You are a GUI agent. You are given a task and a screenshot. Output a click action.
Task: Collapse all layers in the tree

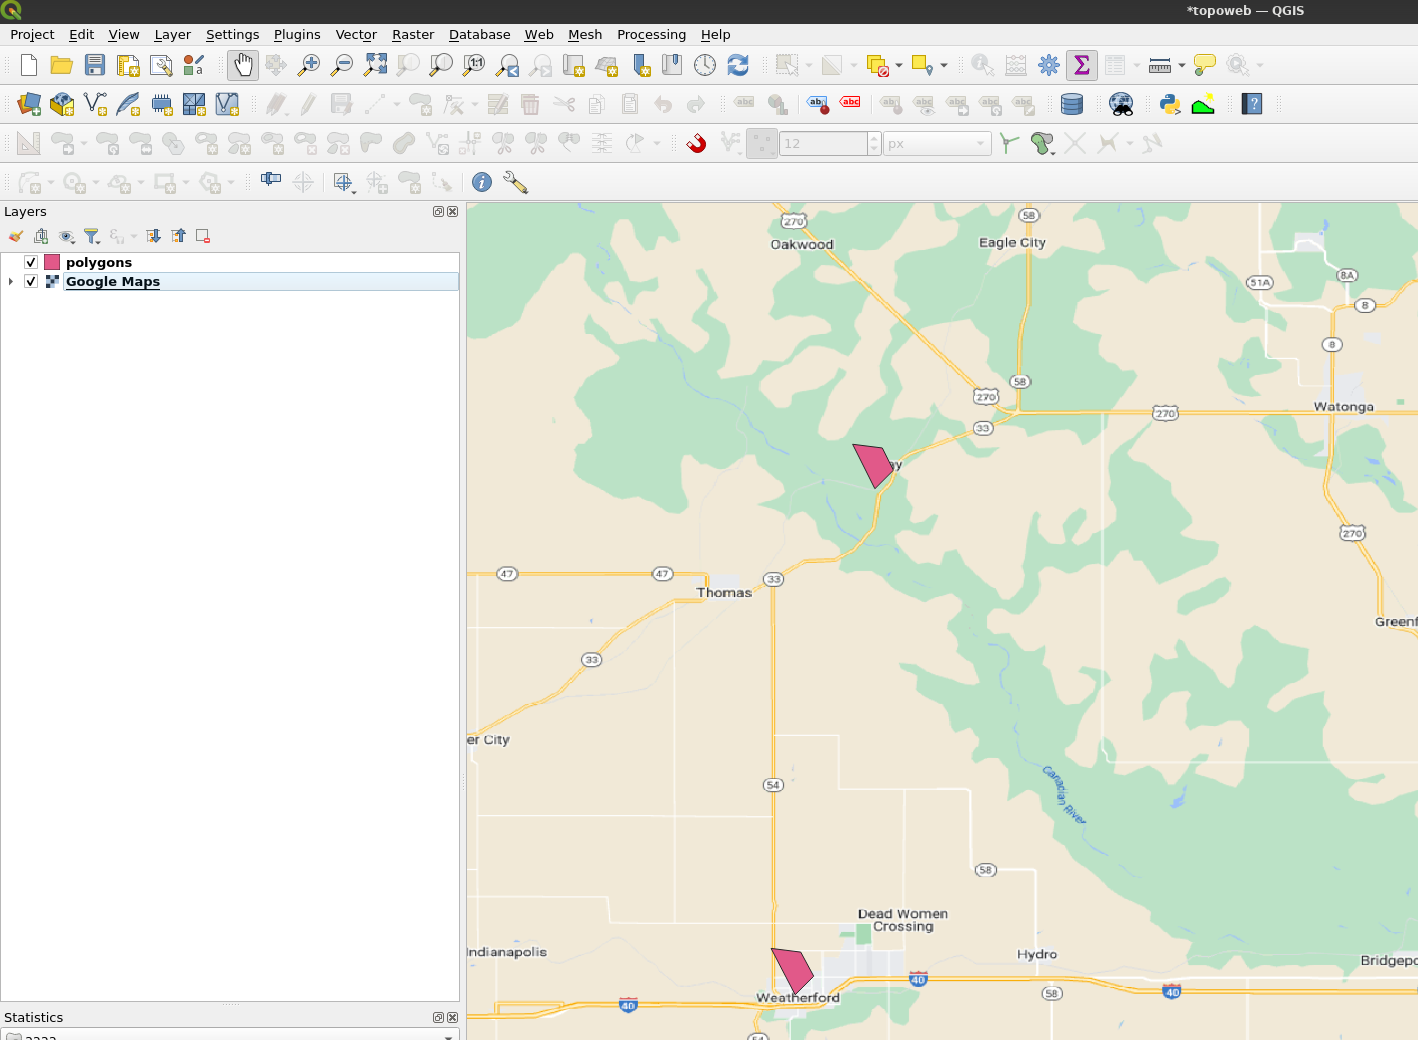(x=178, y=236)
